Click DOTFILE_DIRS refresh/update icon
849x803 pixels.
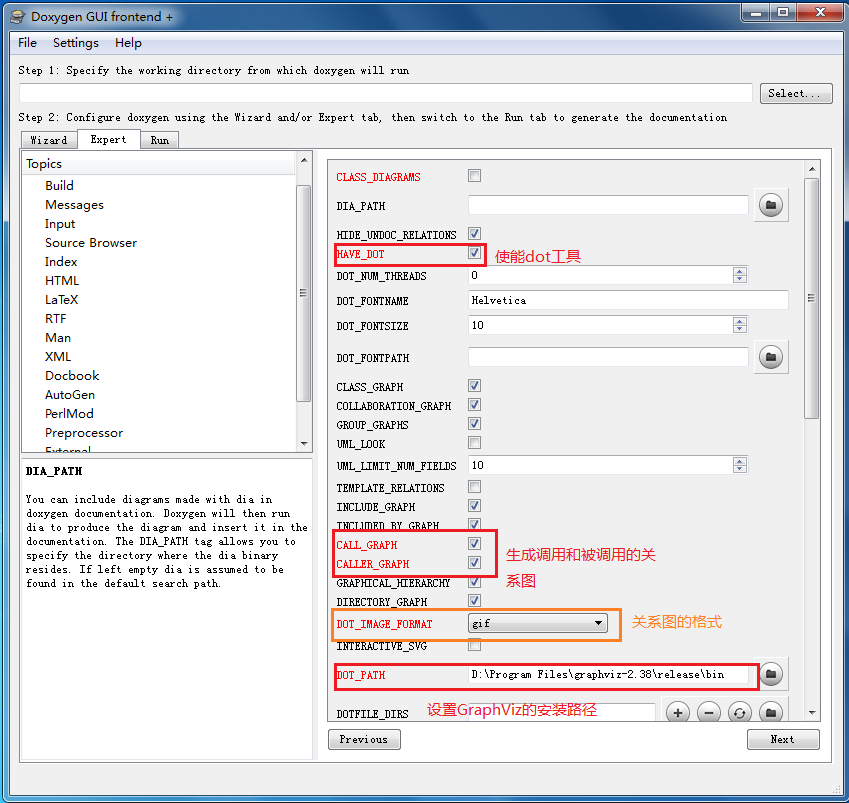(x=740, y=712)
